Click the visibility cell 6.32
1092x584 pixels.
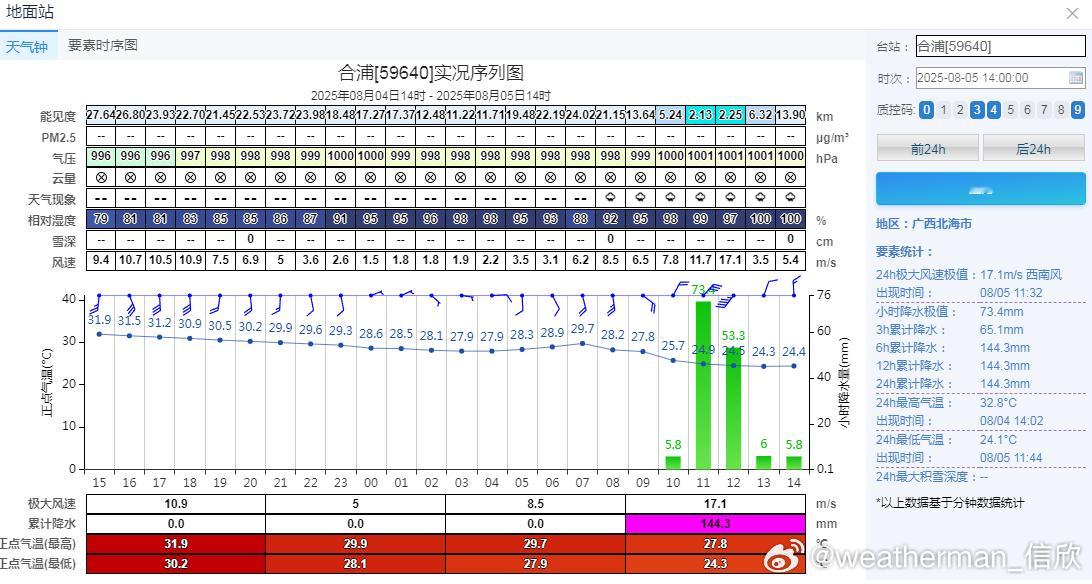760,114
